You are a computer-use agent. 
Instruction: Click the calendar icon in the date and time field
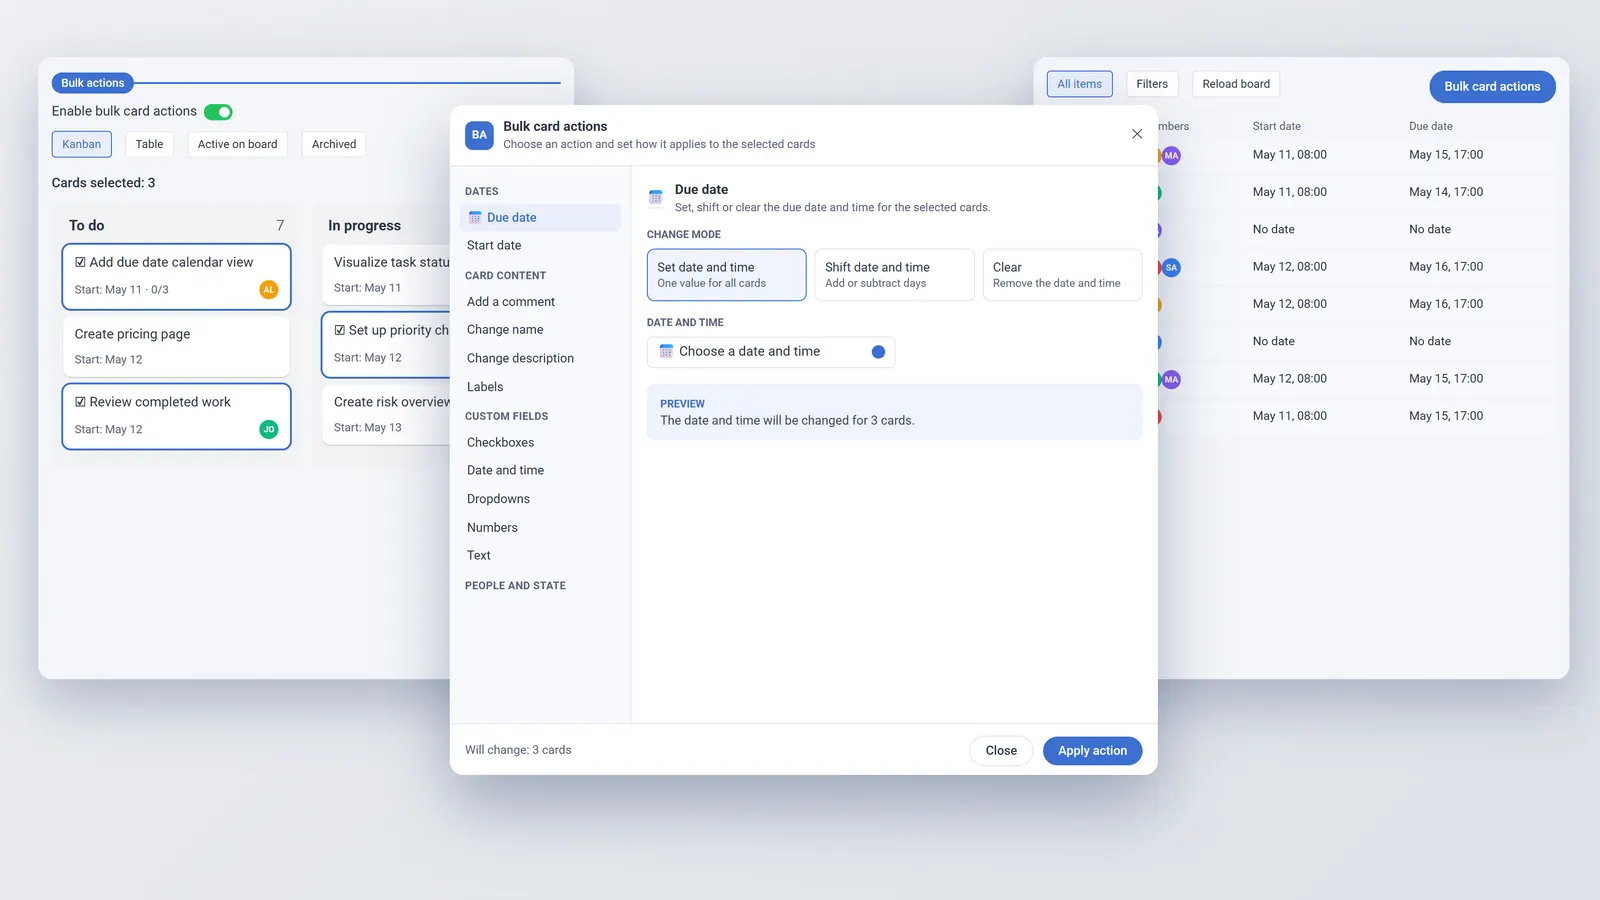click(666, 352)
